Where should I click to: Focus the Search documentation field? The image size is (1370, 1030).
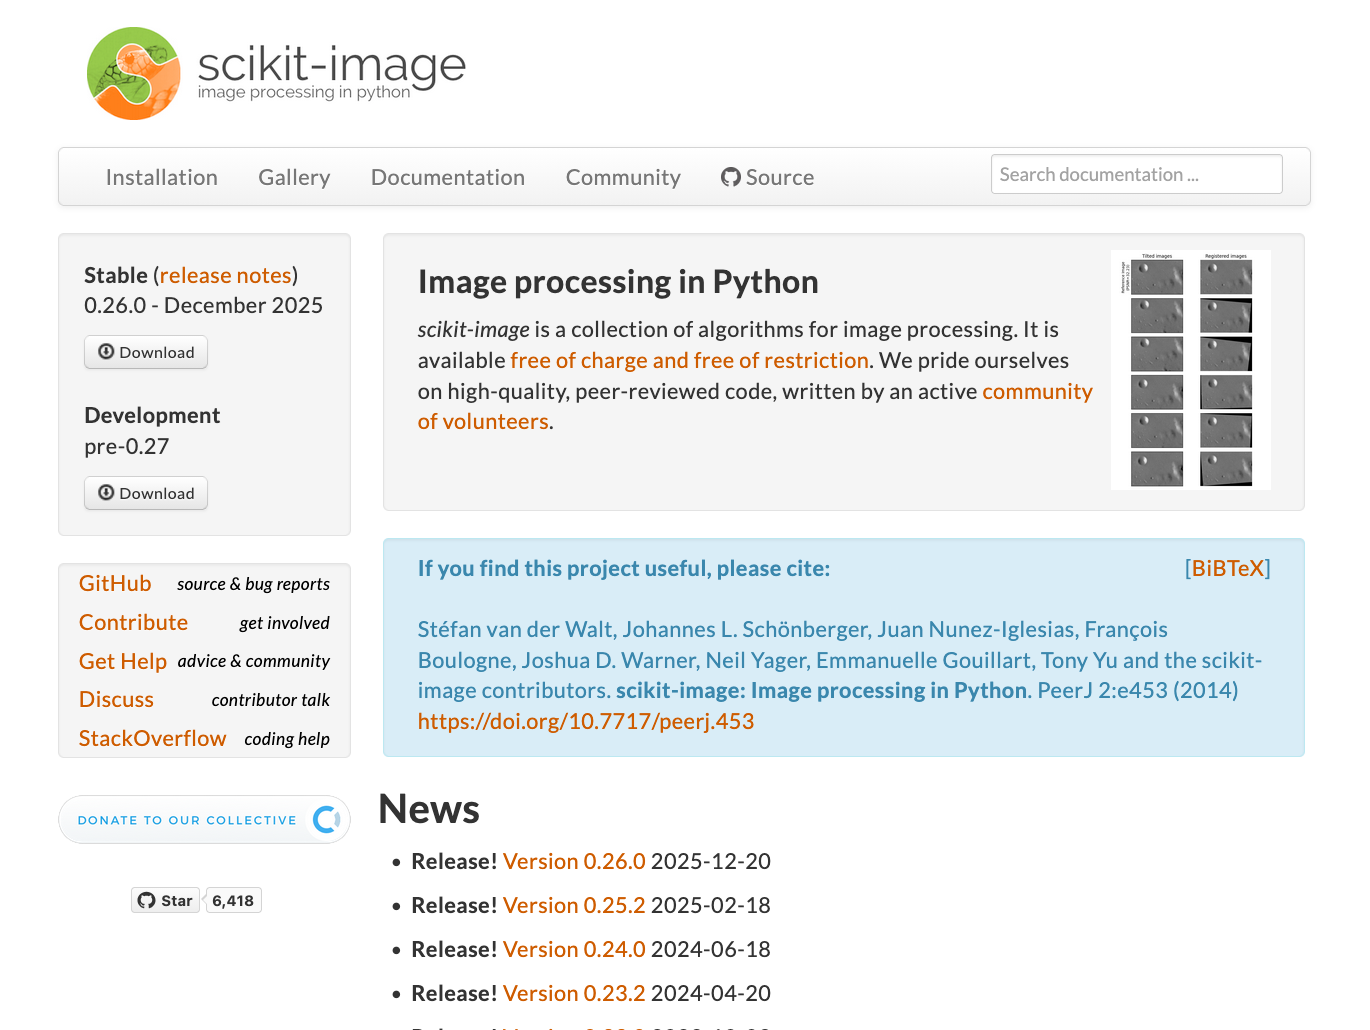(x=1136, y=175)
